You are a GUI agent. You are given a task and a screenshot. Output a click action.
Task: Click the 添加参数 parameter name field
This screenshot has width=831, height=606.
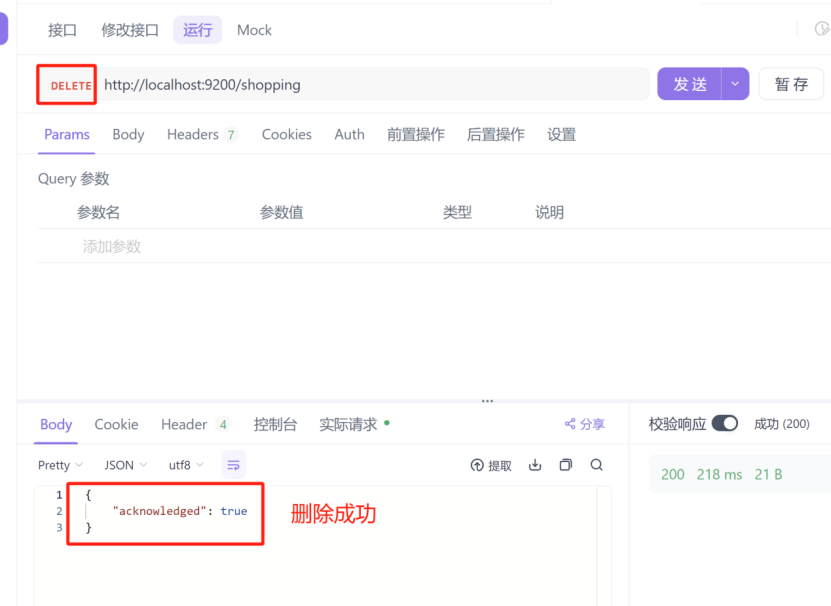point(111,247)
